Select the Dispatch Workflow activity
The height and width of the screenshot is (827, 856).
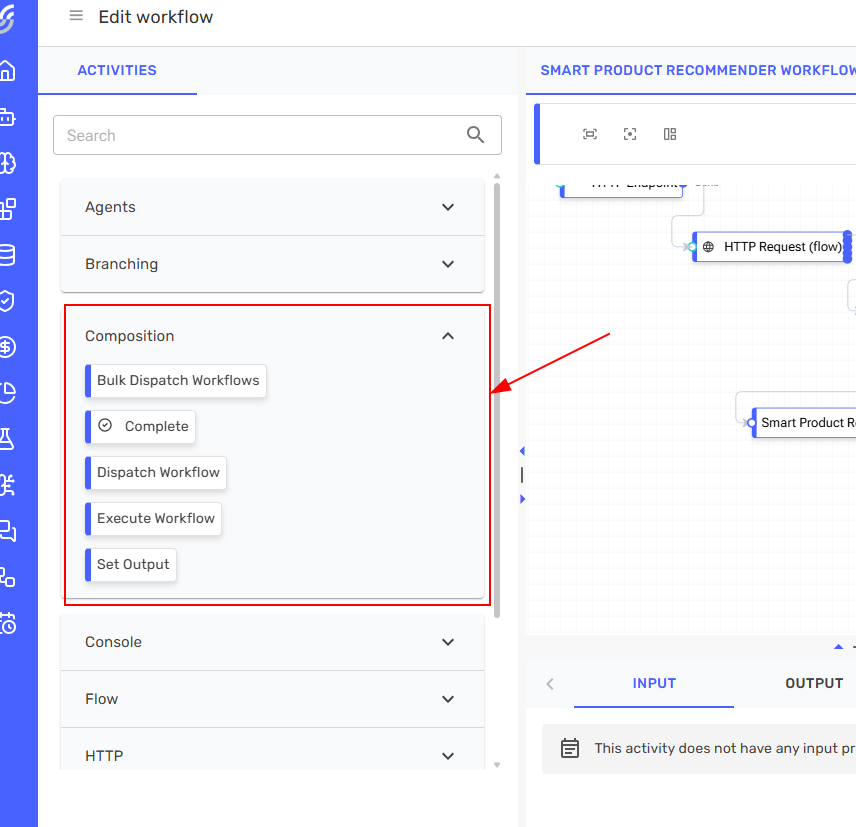[x=157, y=473]
